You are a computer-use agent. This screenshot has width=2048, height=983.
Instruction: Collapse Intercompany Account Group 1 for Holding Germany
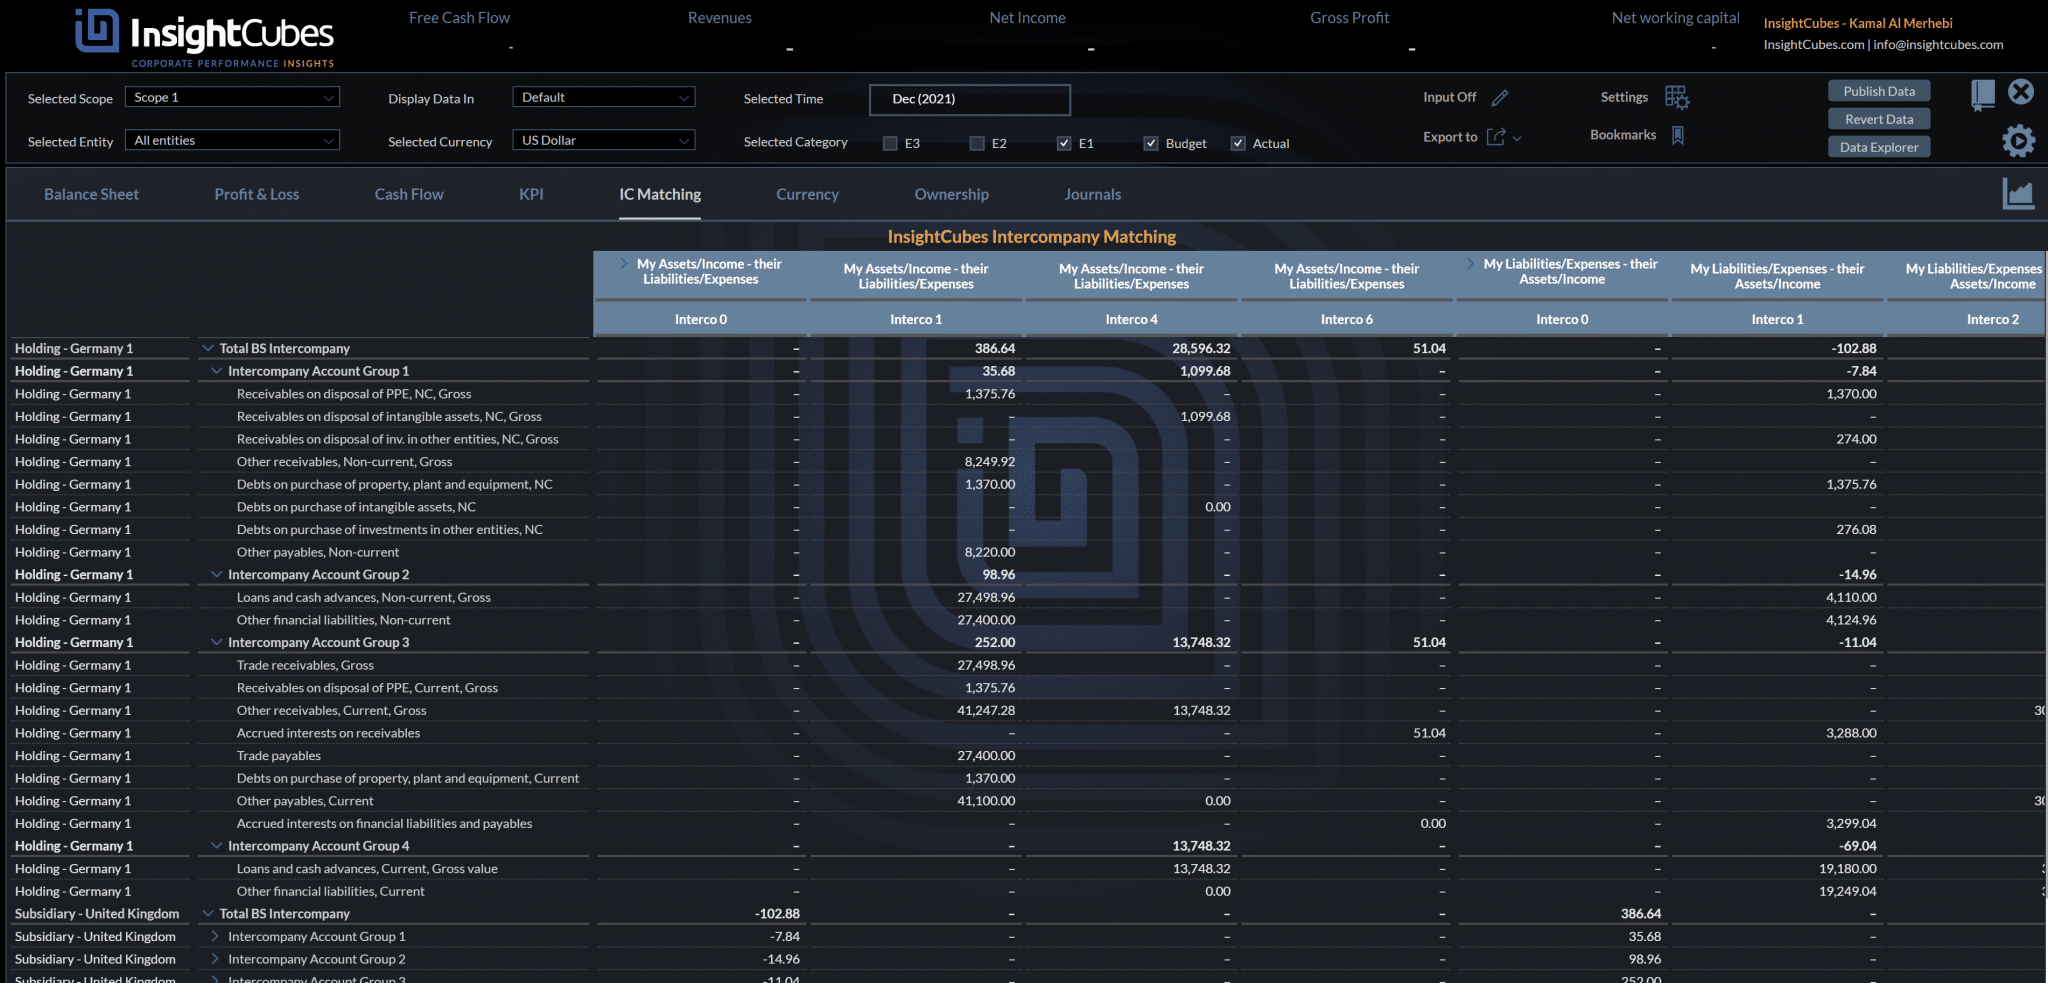pyautogui.click(x=217, y=370)
